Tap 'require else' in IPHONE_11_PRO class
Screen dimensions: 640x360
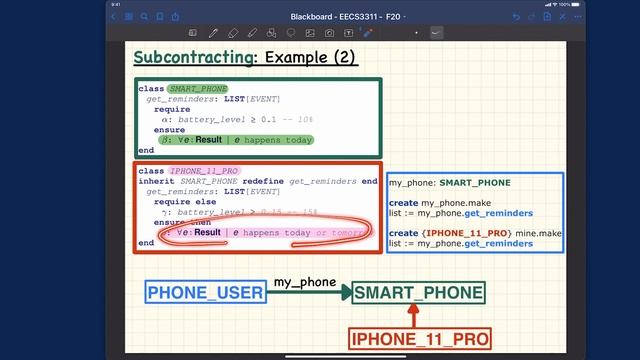[185, 202]
